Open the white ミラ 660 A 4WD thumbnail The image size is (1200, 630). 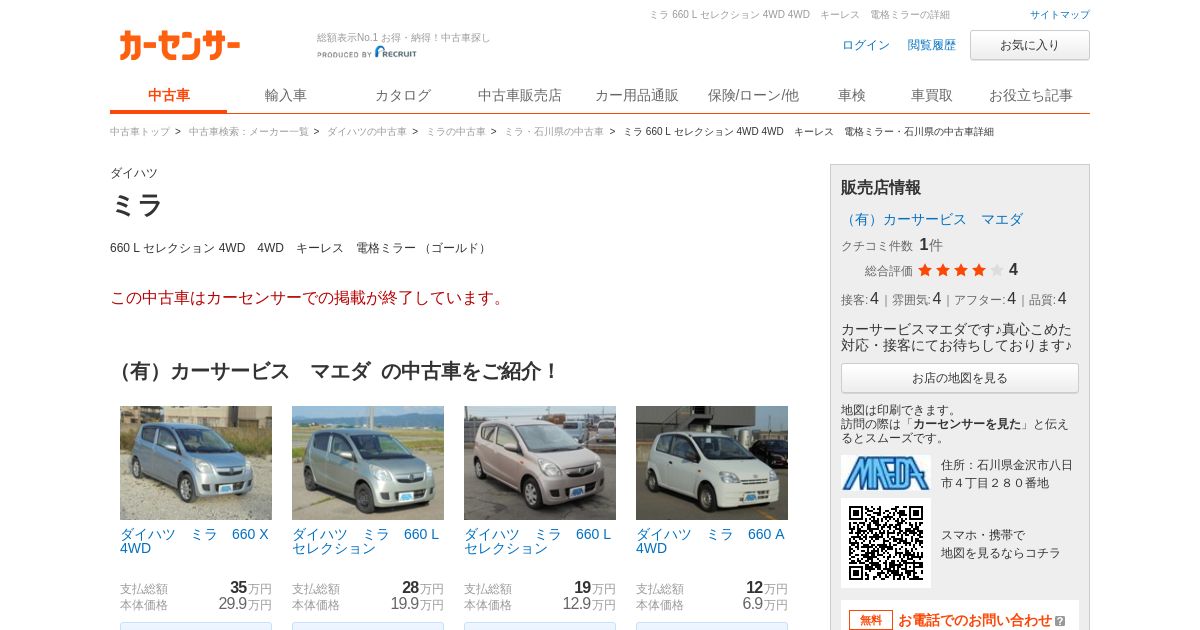pyautogui.click(x=712, y=463)
